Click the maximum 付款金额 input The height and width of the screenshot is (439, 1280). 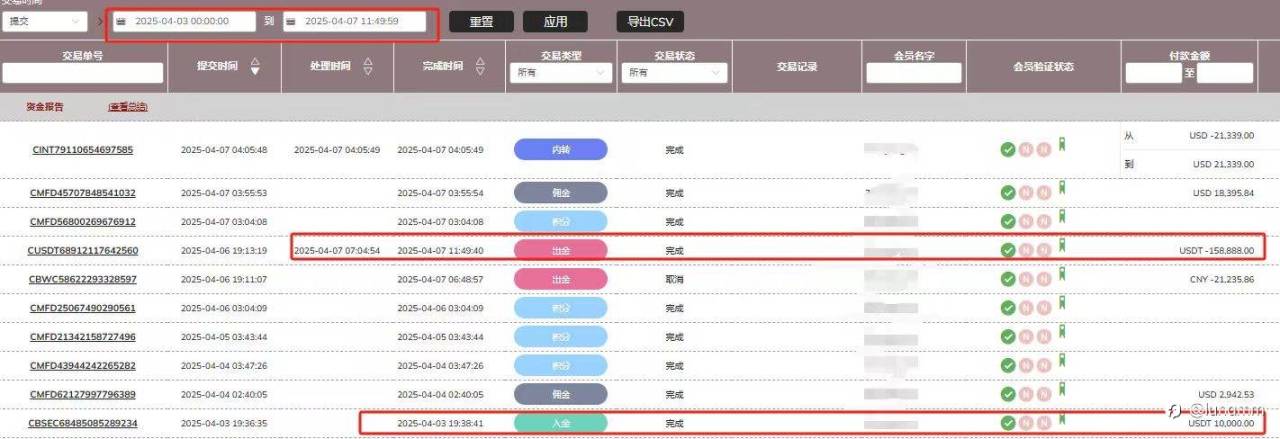1224,73
